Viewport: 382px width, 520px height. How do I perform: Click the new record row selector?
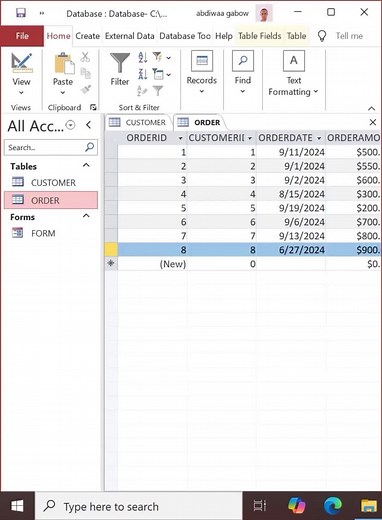(x=111, y=263)
